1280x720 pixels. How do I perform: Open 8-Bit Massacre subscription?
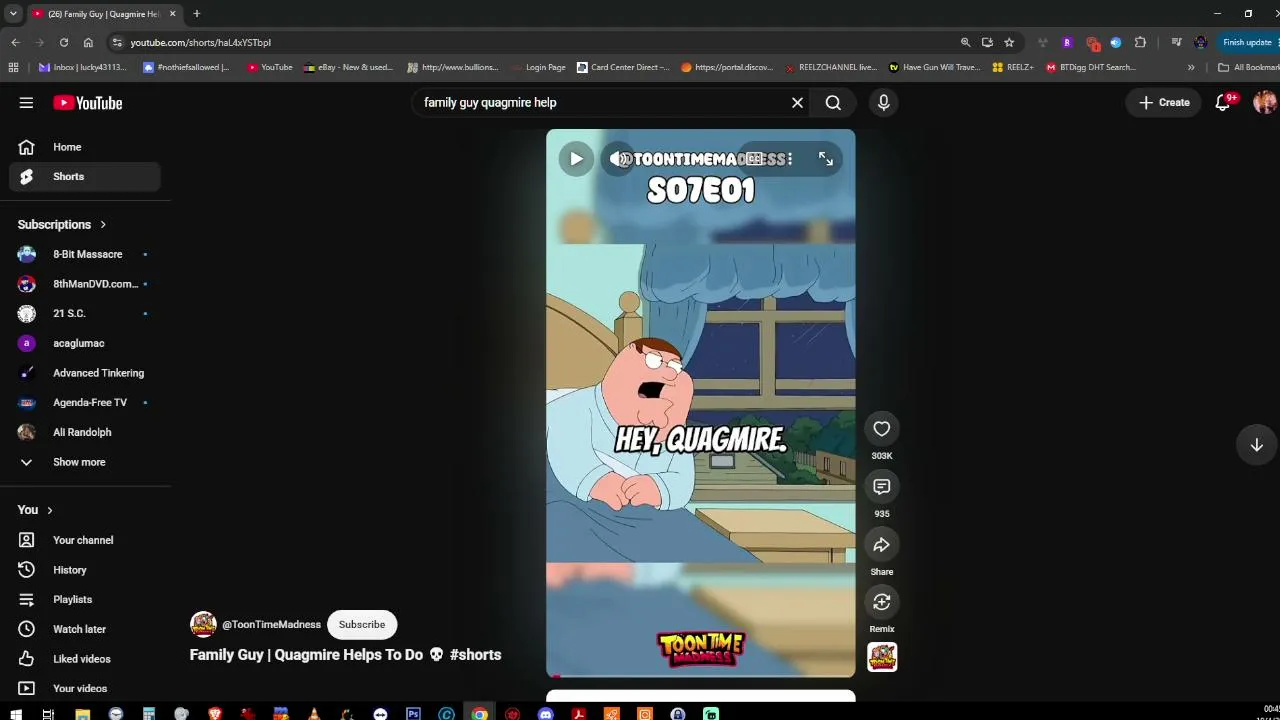[x=86, y=254]
